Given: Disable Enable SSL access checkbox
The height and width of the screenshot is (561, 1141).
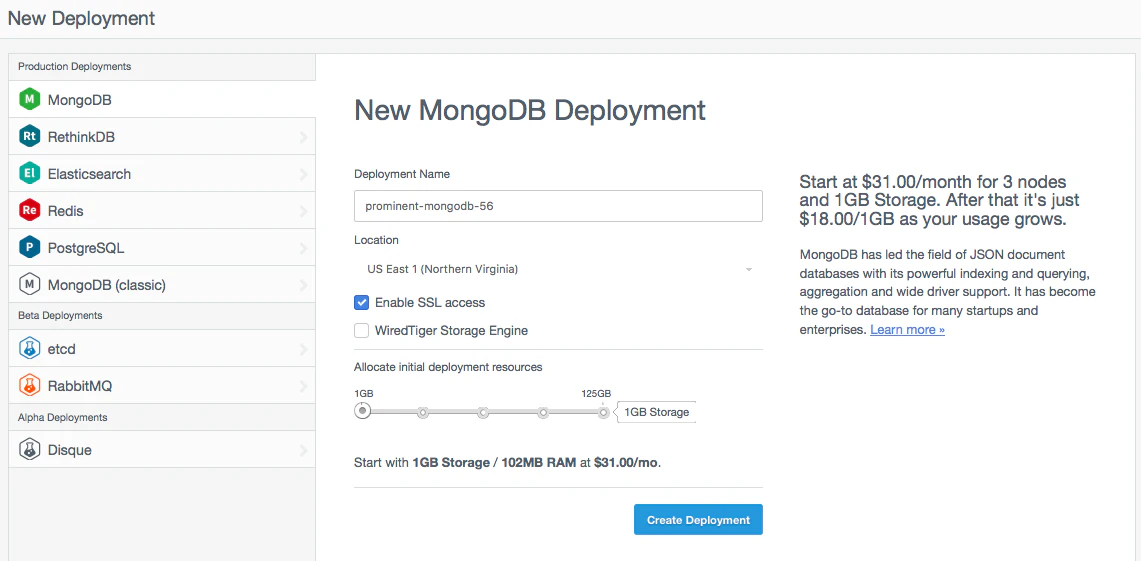Looking at the screenshot, I should point(362,302).
